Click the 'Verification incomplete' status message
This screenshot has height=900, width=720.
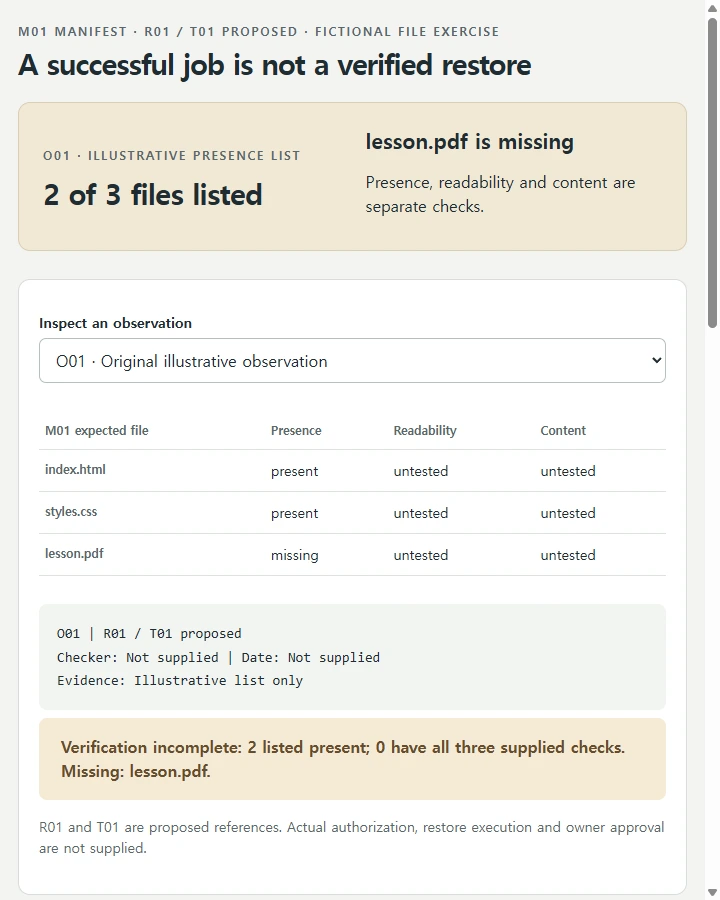(352, 759)
